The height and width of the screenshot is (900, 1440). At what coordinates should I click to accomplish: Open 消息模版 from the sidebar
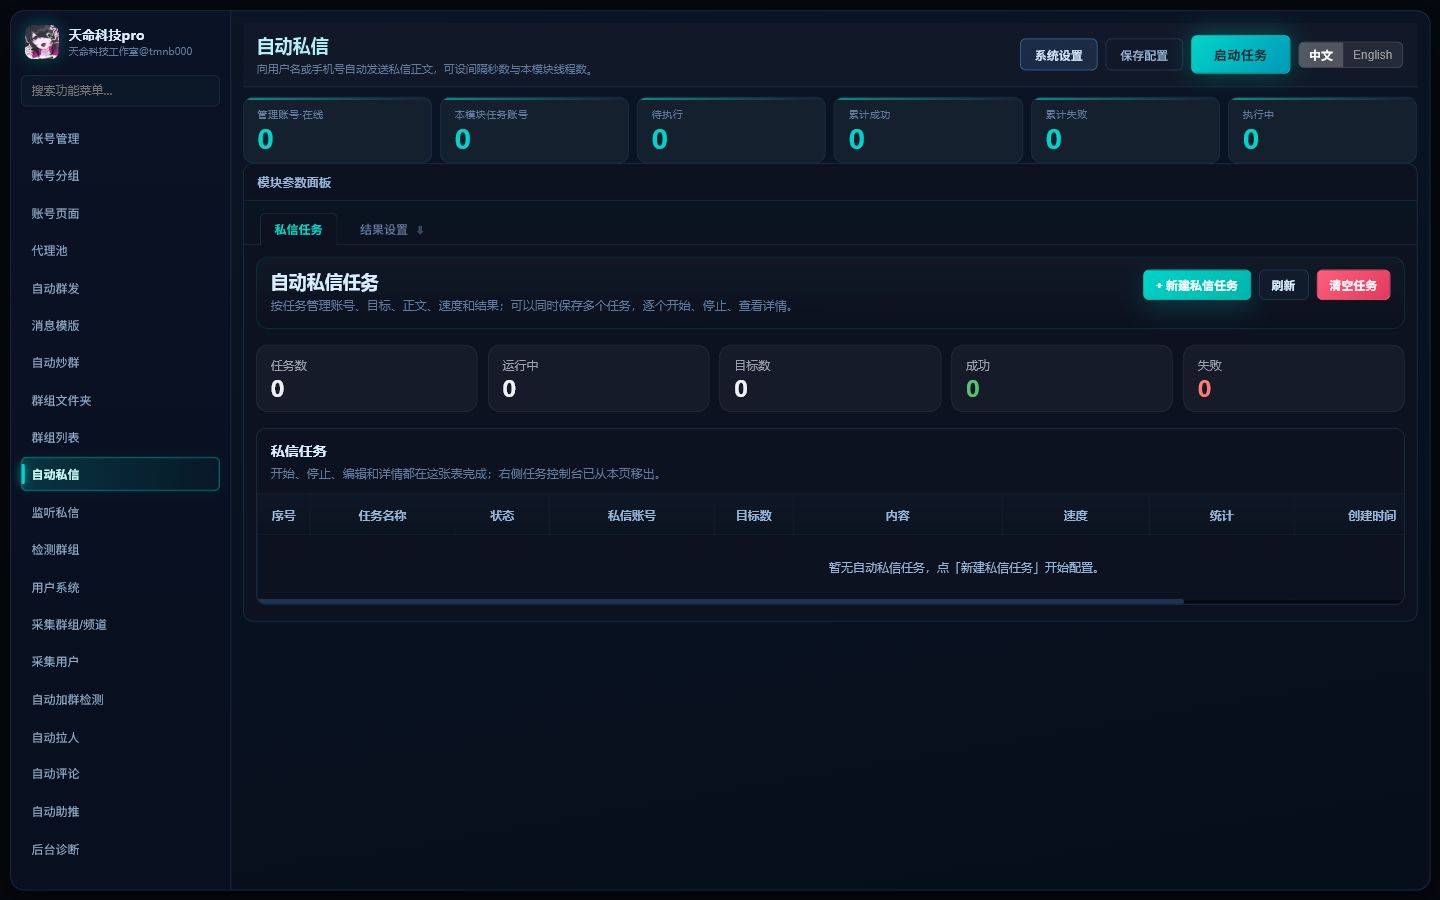pos(120,325)
